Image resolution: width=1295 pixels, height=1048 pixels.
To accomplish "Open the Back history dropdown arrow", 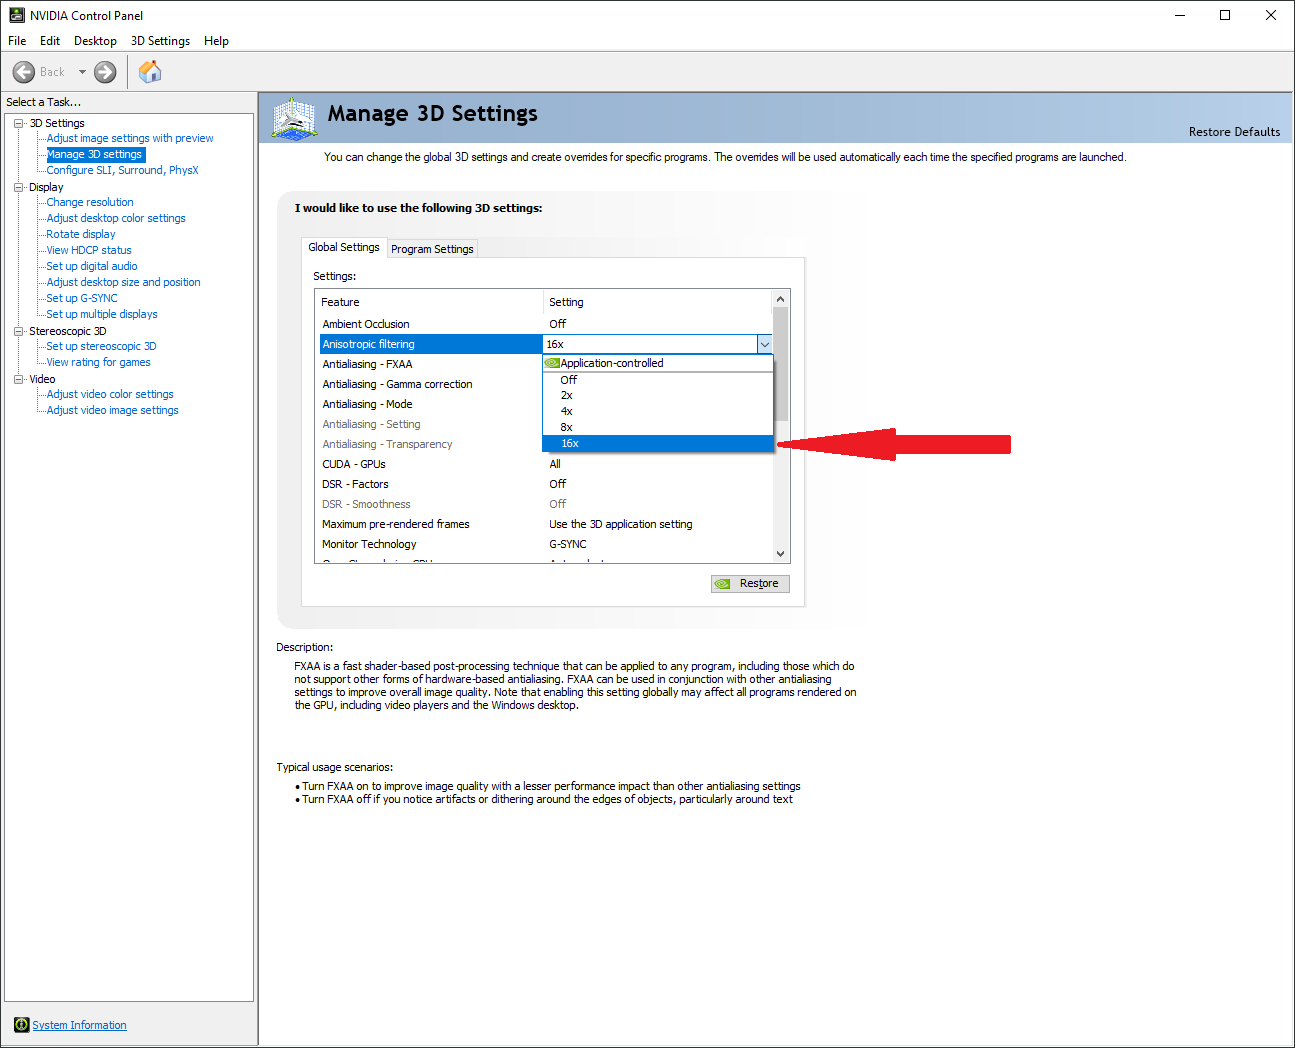I will click(82, 72).
